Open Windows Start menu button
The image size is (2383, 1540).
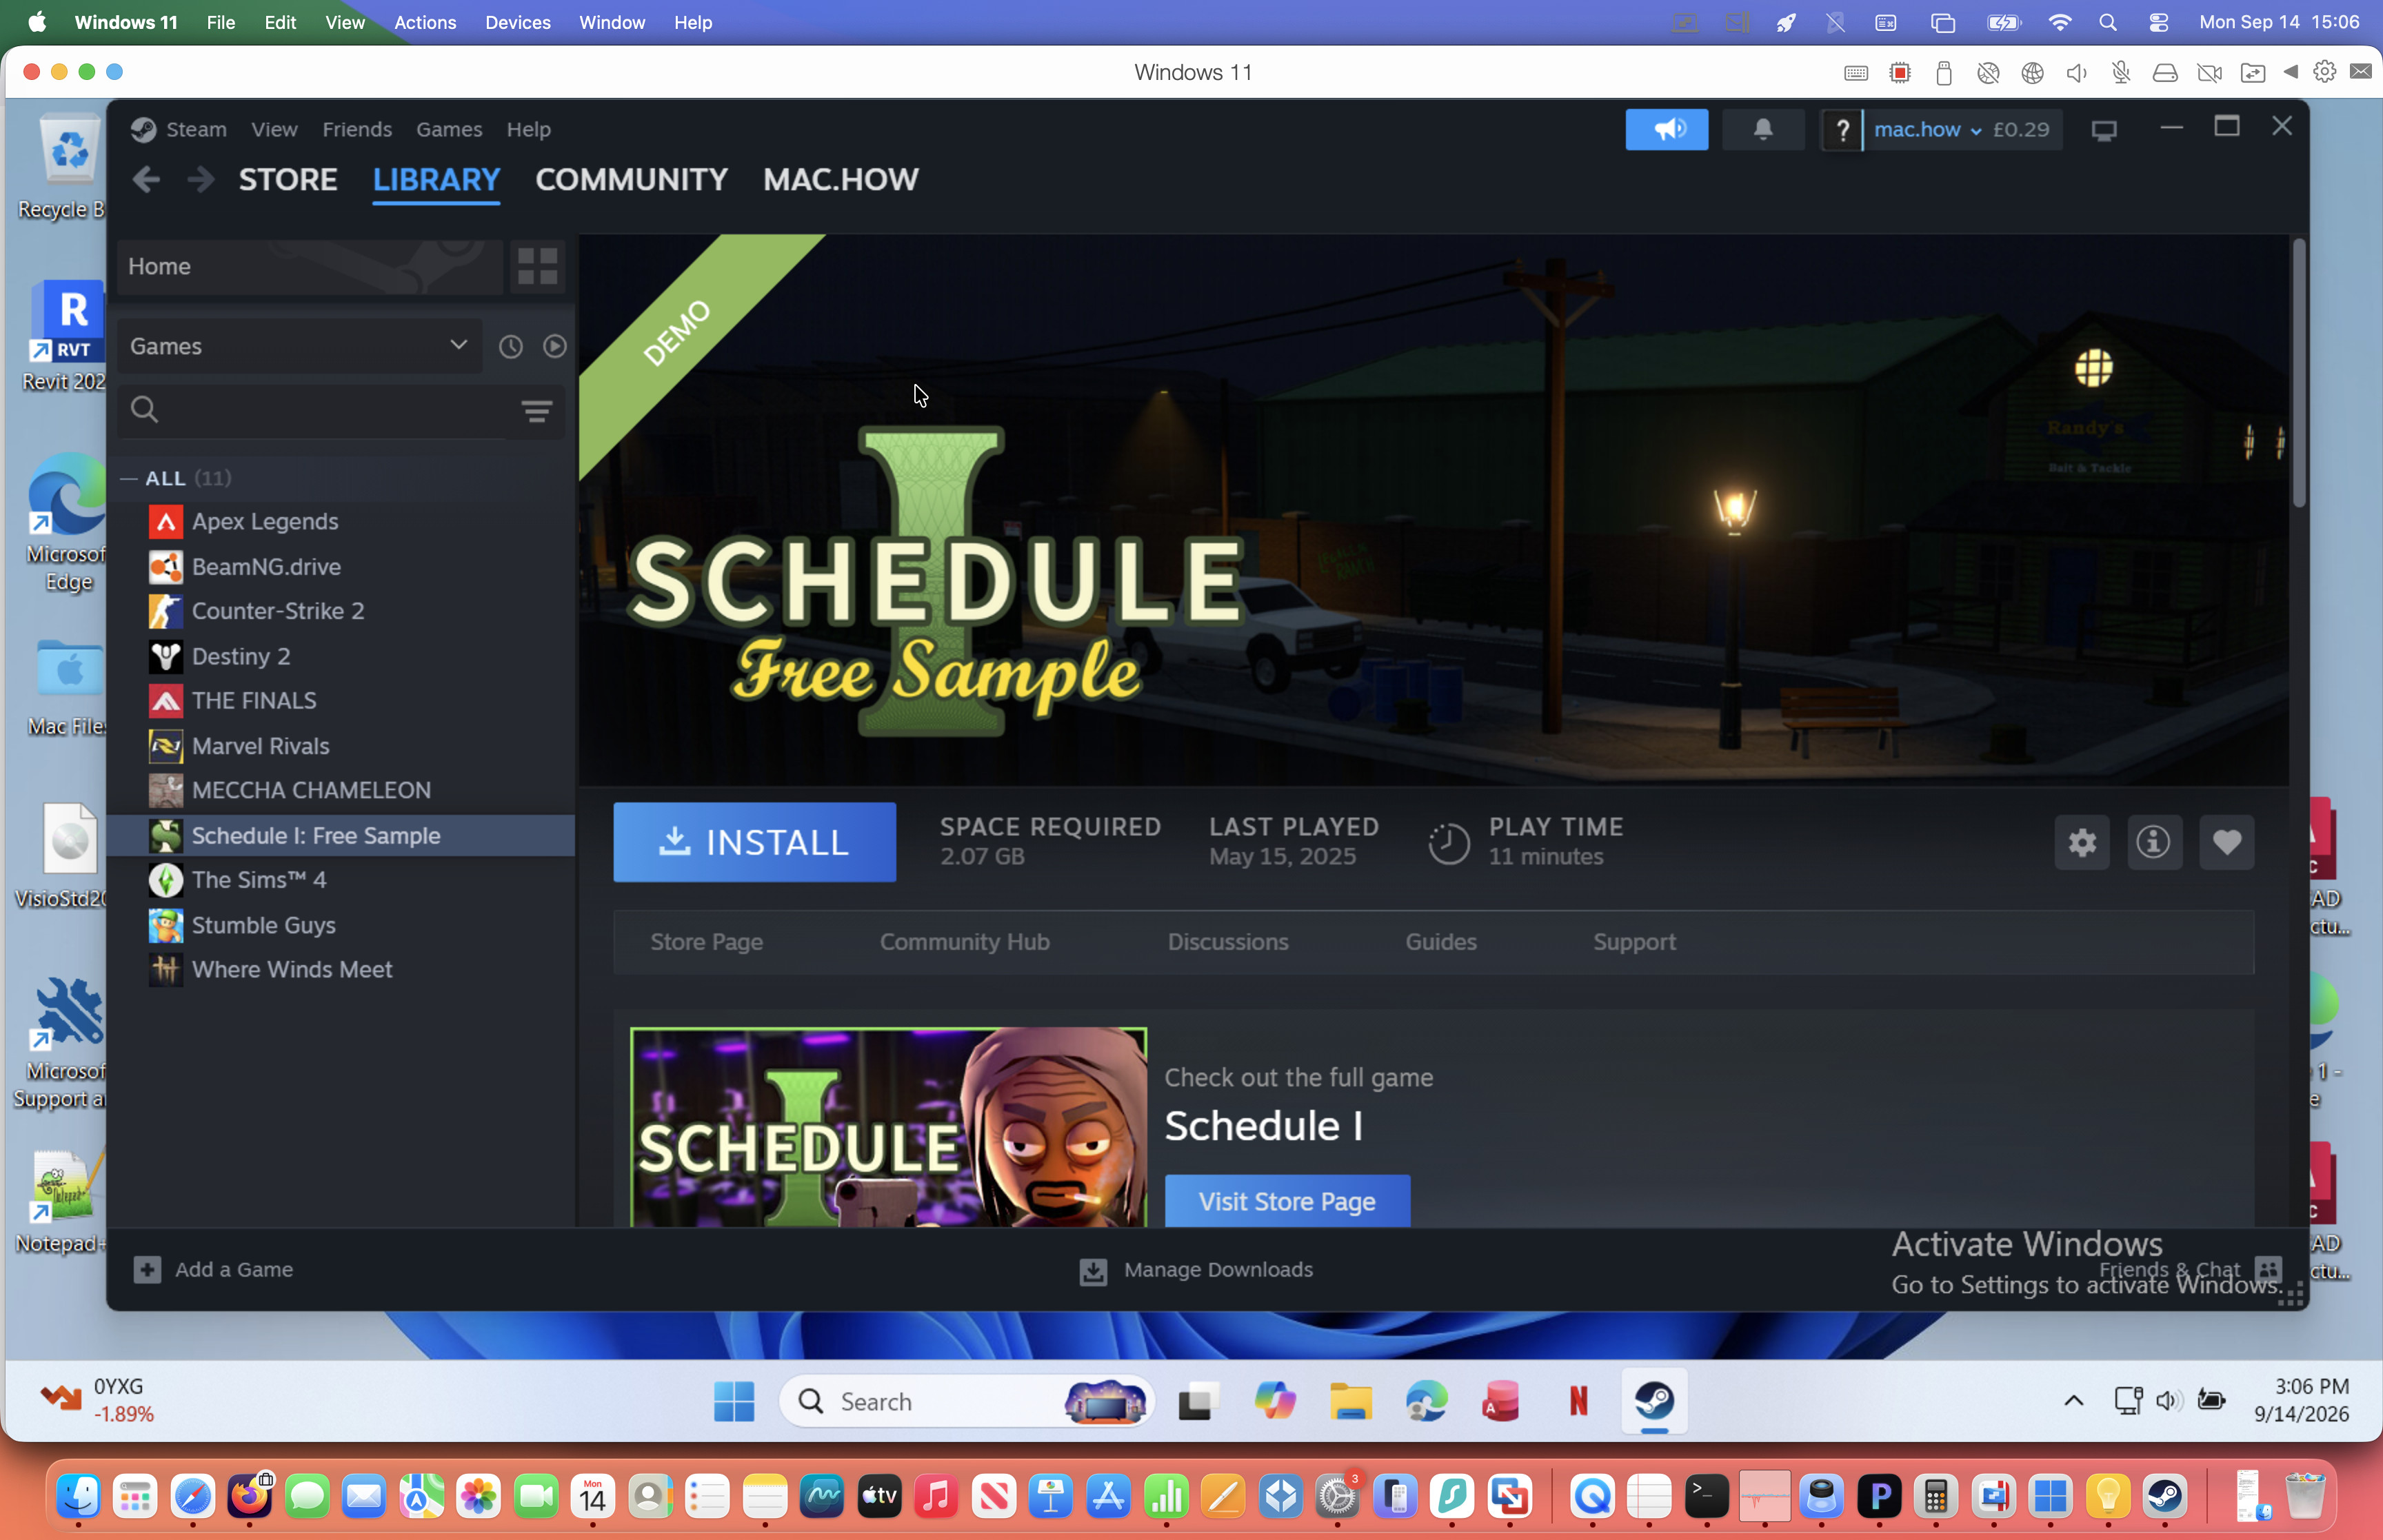tap(734, 1400)
